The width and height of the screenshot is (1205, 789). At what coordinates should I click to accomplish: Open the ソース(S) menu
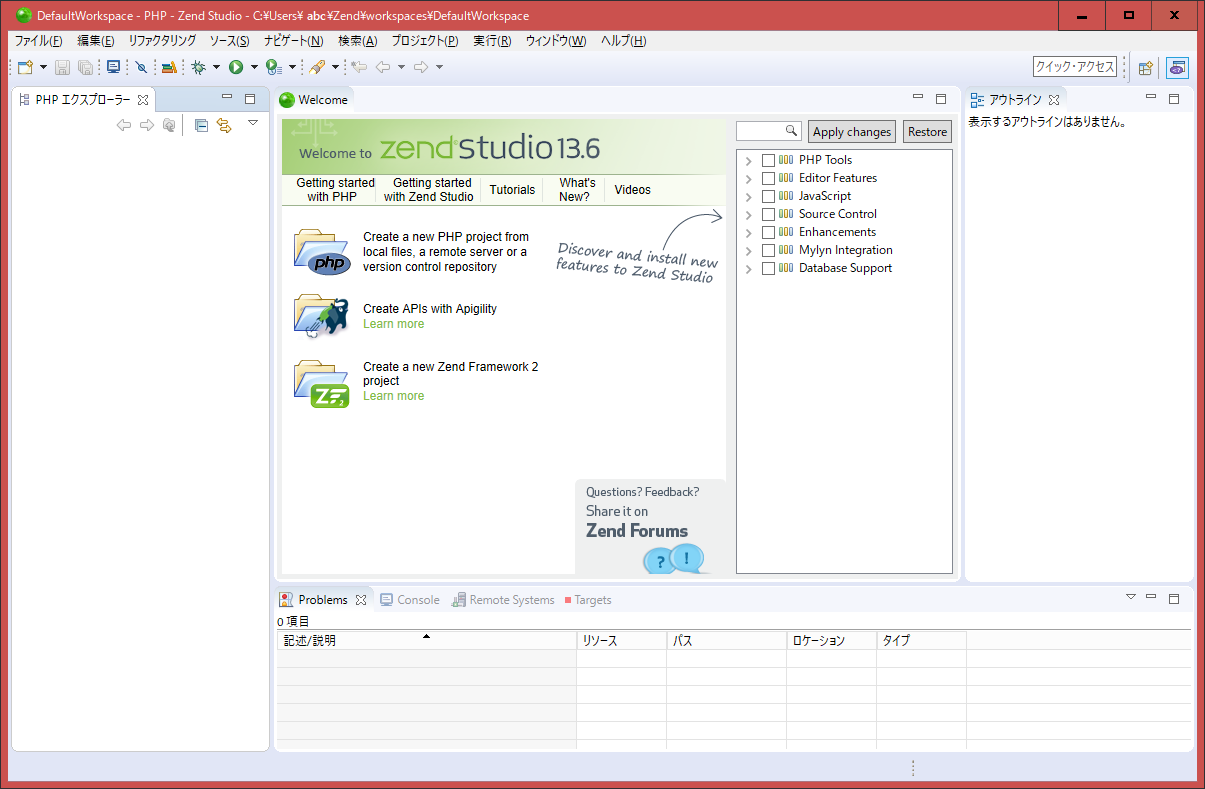(229, 41)
